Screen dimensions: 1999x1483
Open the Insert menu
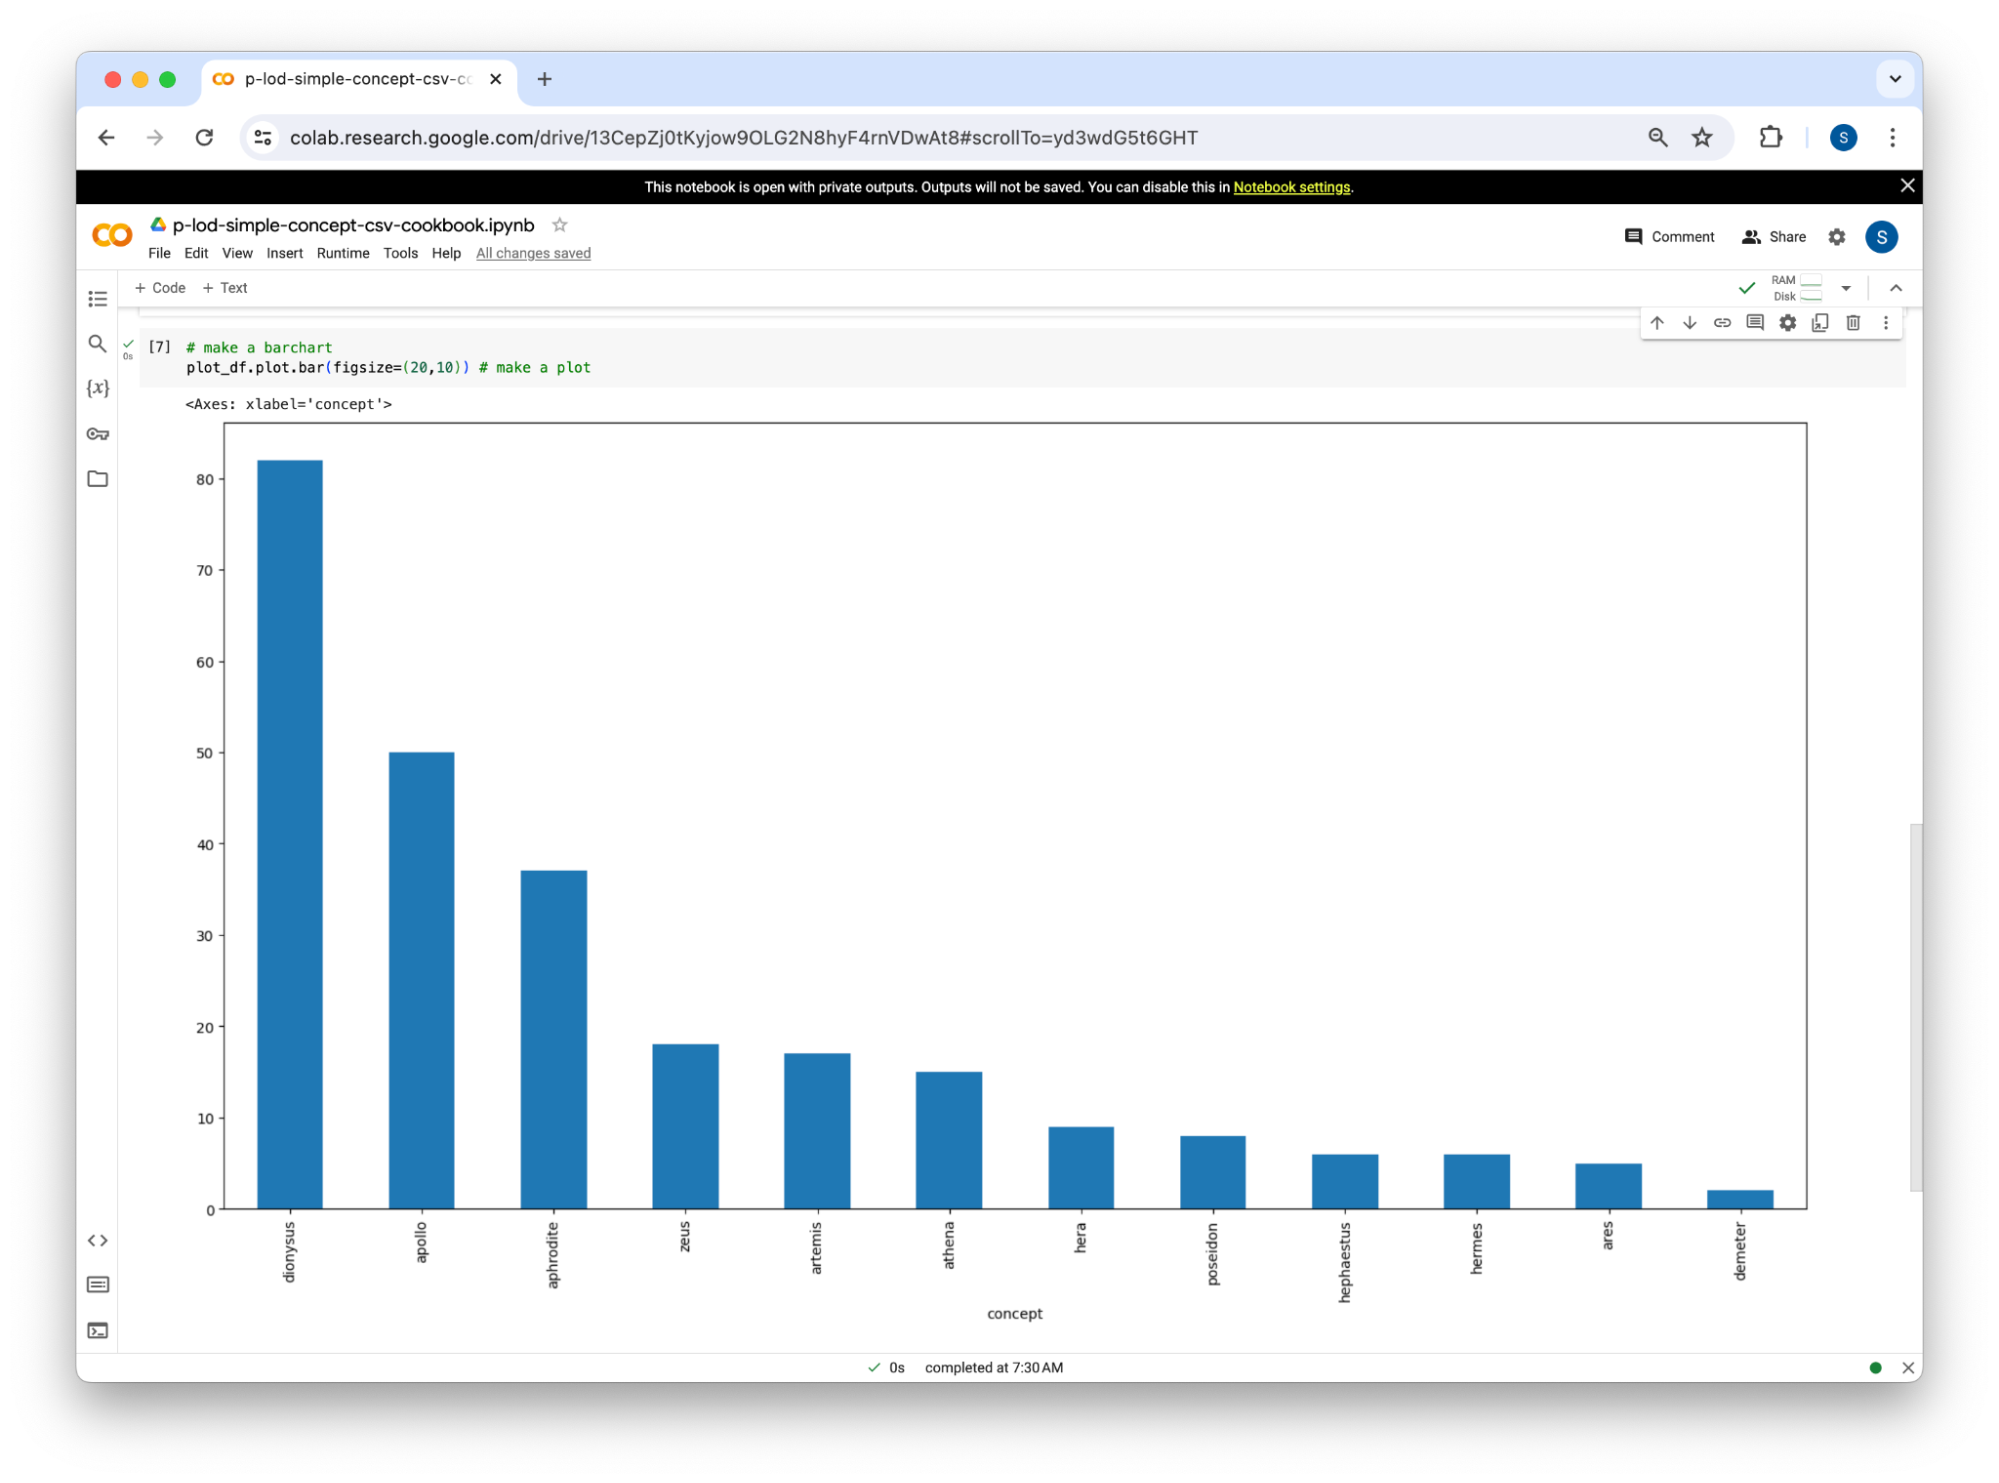click(284, 253)
